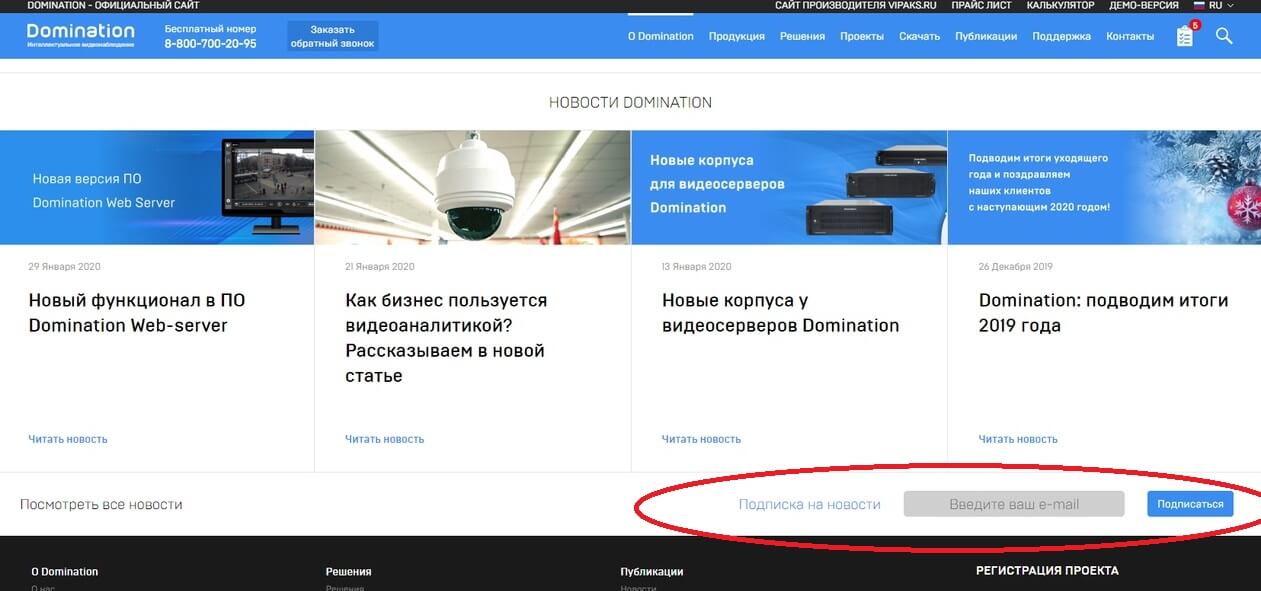
Task: Open the Решения menu item
Action: coord(802,36)
